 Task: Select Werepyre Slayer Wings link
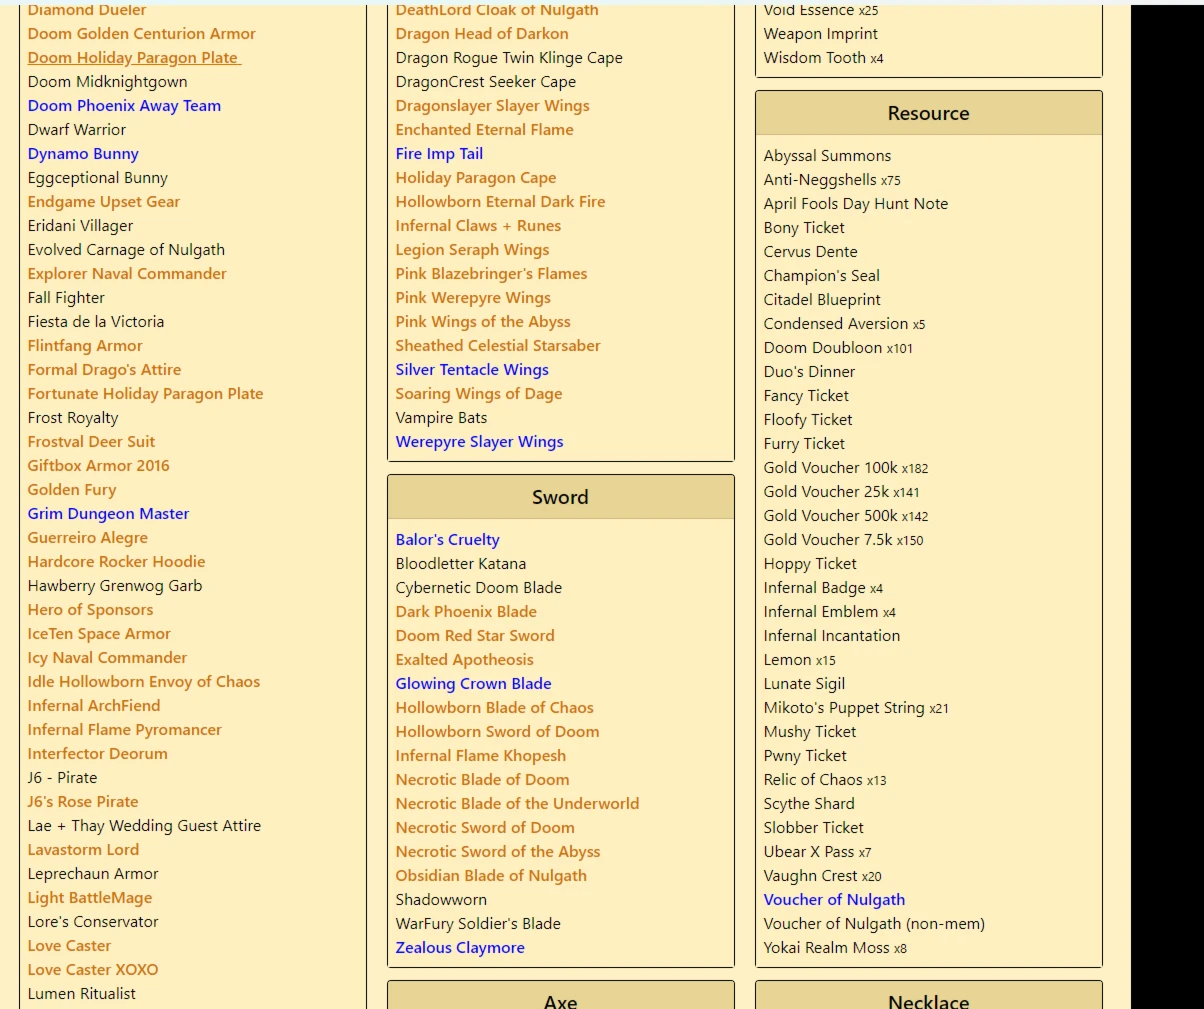click(x=479, y=442)
